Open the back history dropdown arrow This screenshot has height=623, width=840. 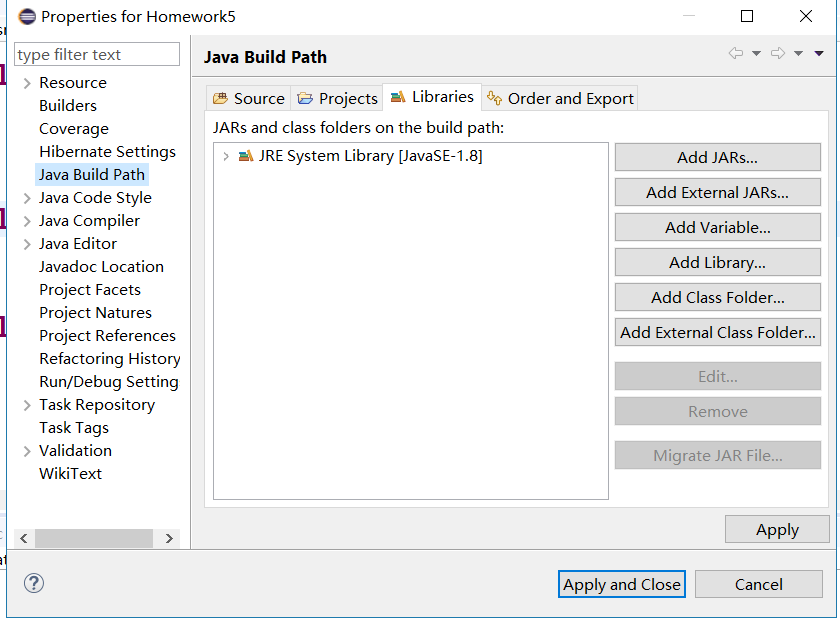(757, 53)
